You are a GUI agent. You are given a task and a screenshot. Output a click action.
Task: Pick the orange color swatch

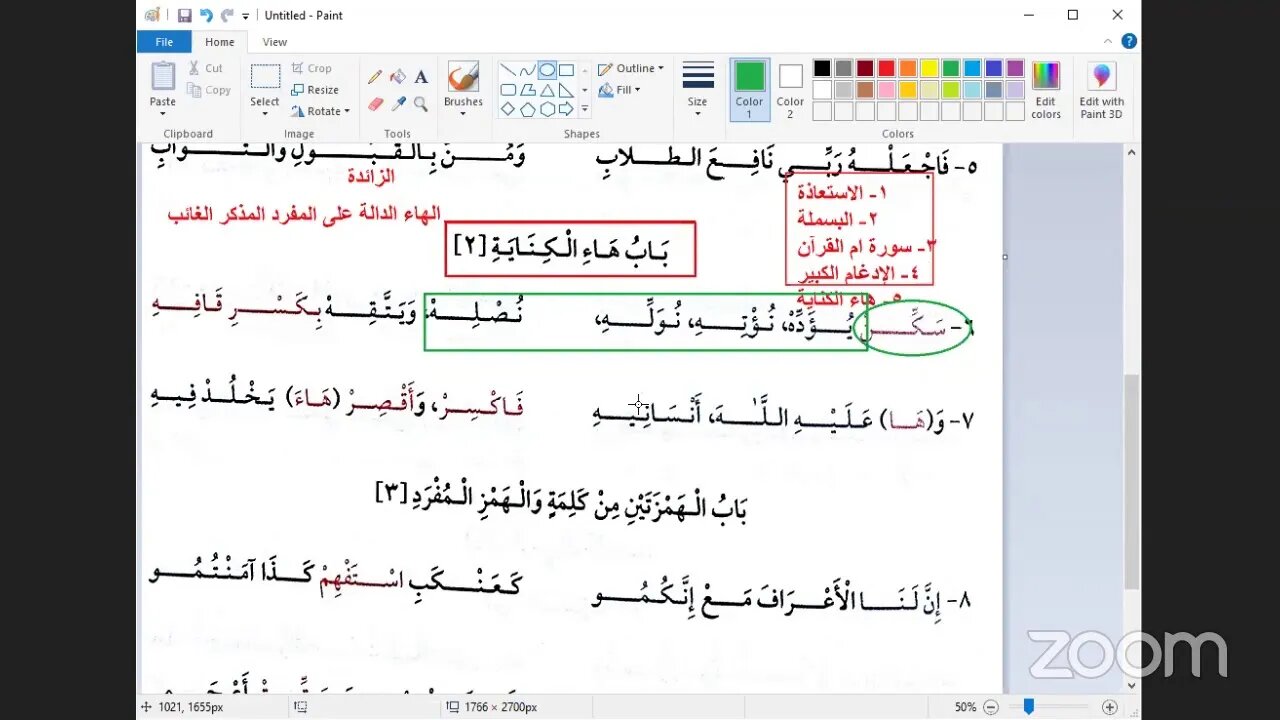(907, 68)
